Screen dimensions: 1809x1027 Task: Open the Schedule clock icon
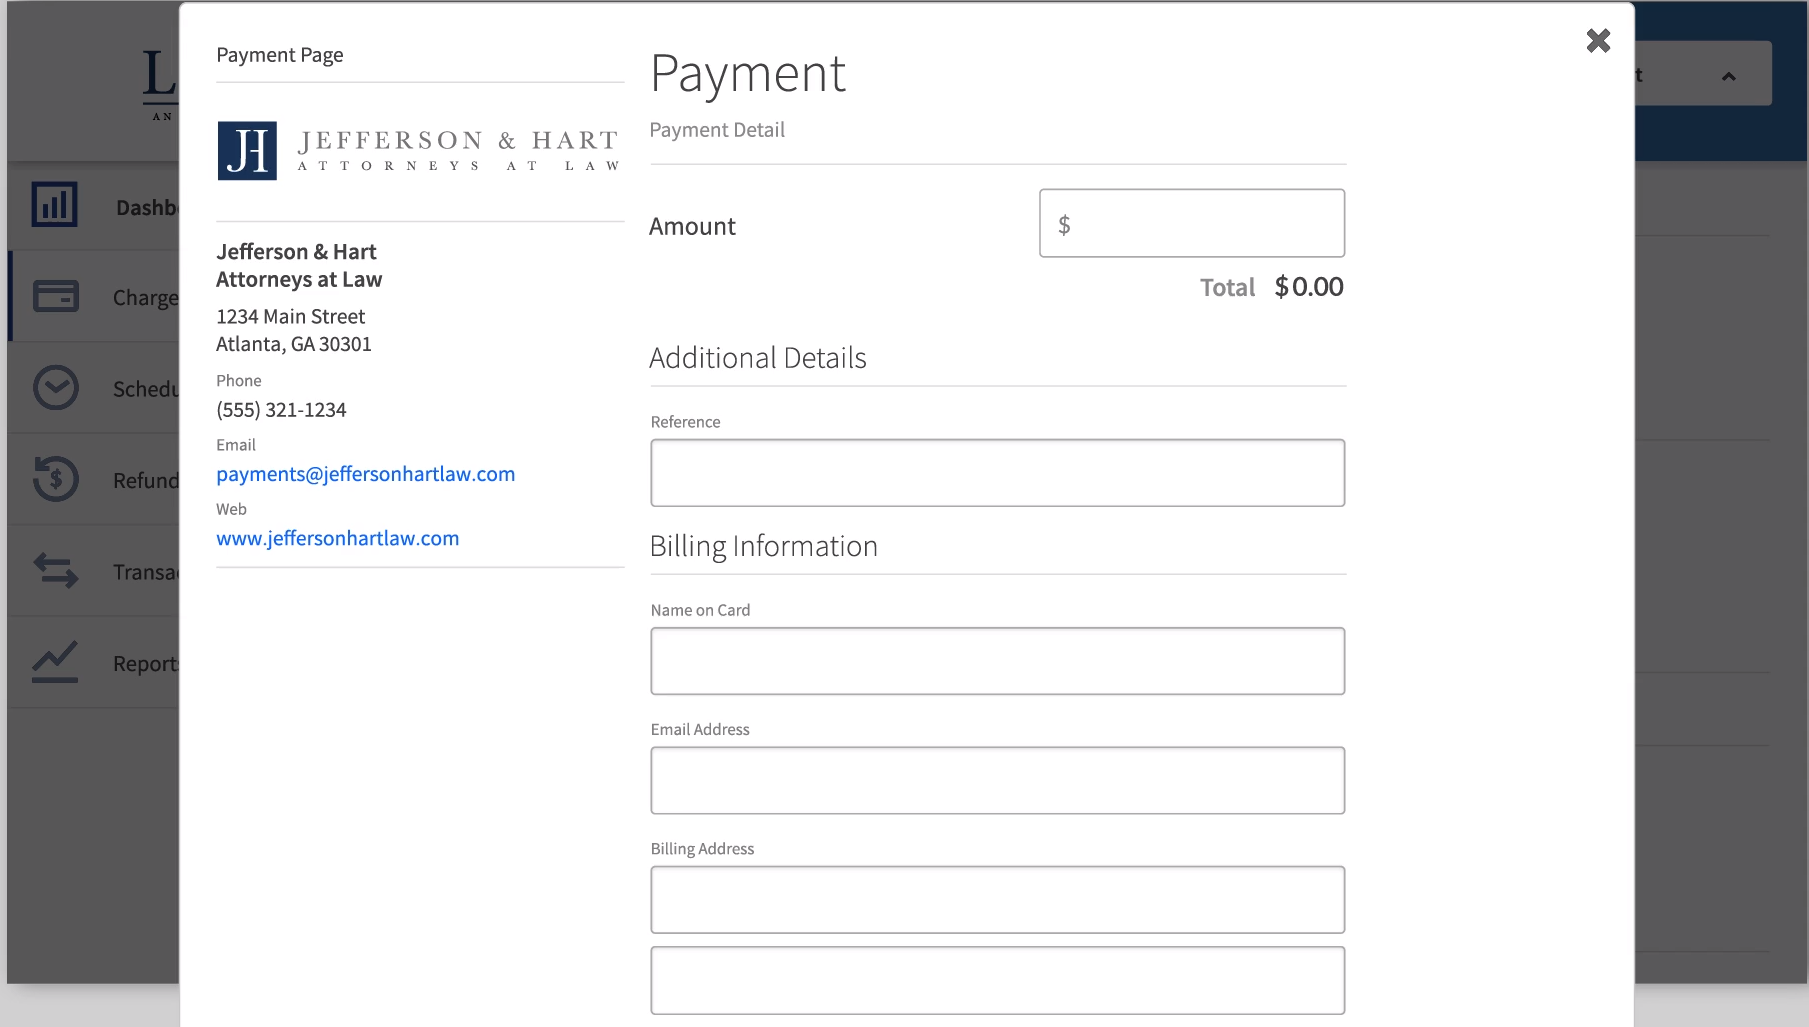point(54,388)
